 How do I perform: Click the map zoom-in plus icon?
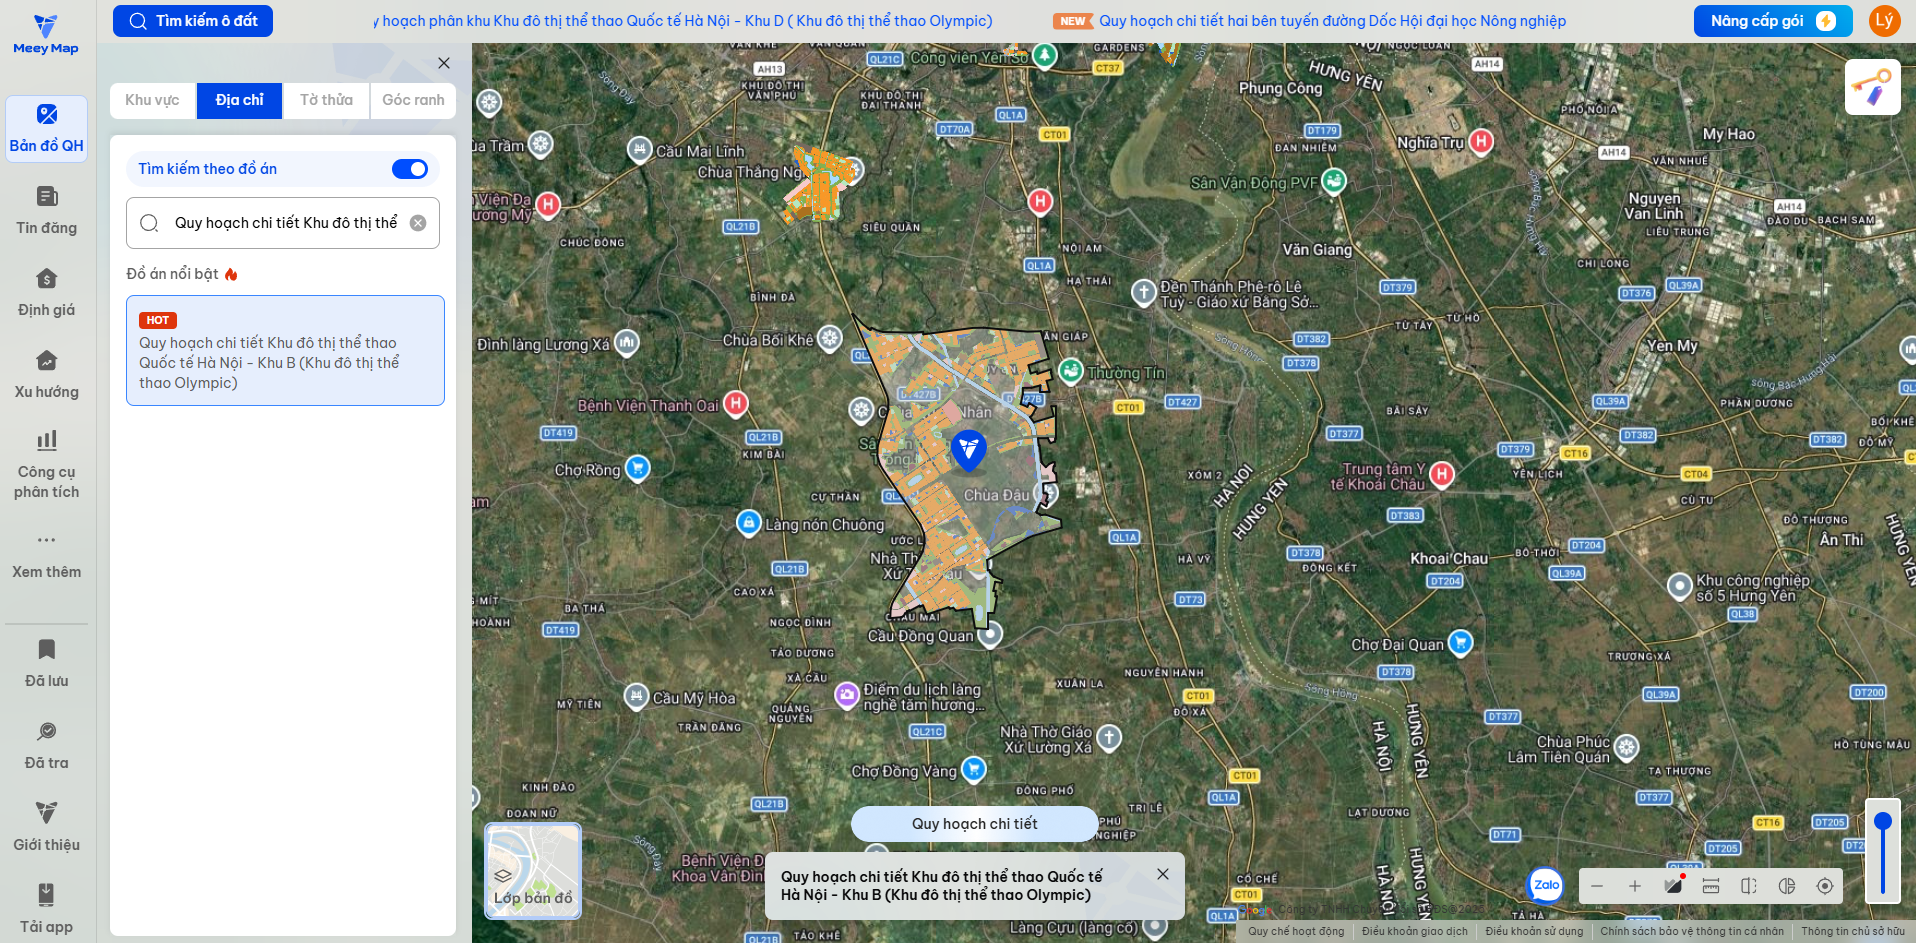1635,886
